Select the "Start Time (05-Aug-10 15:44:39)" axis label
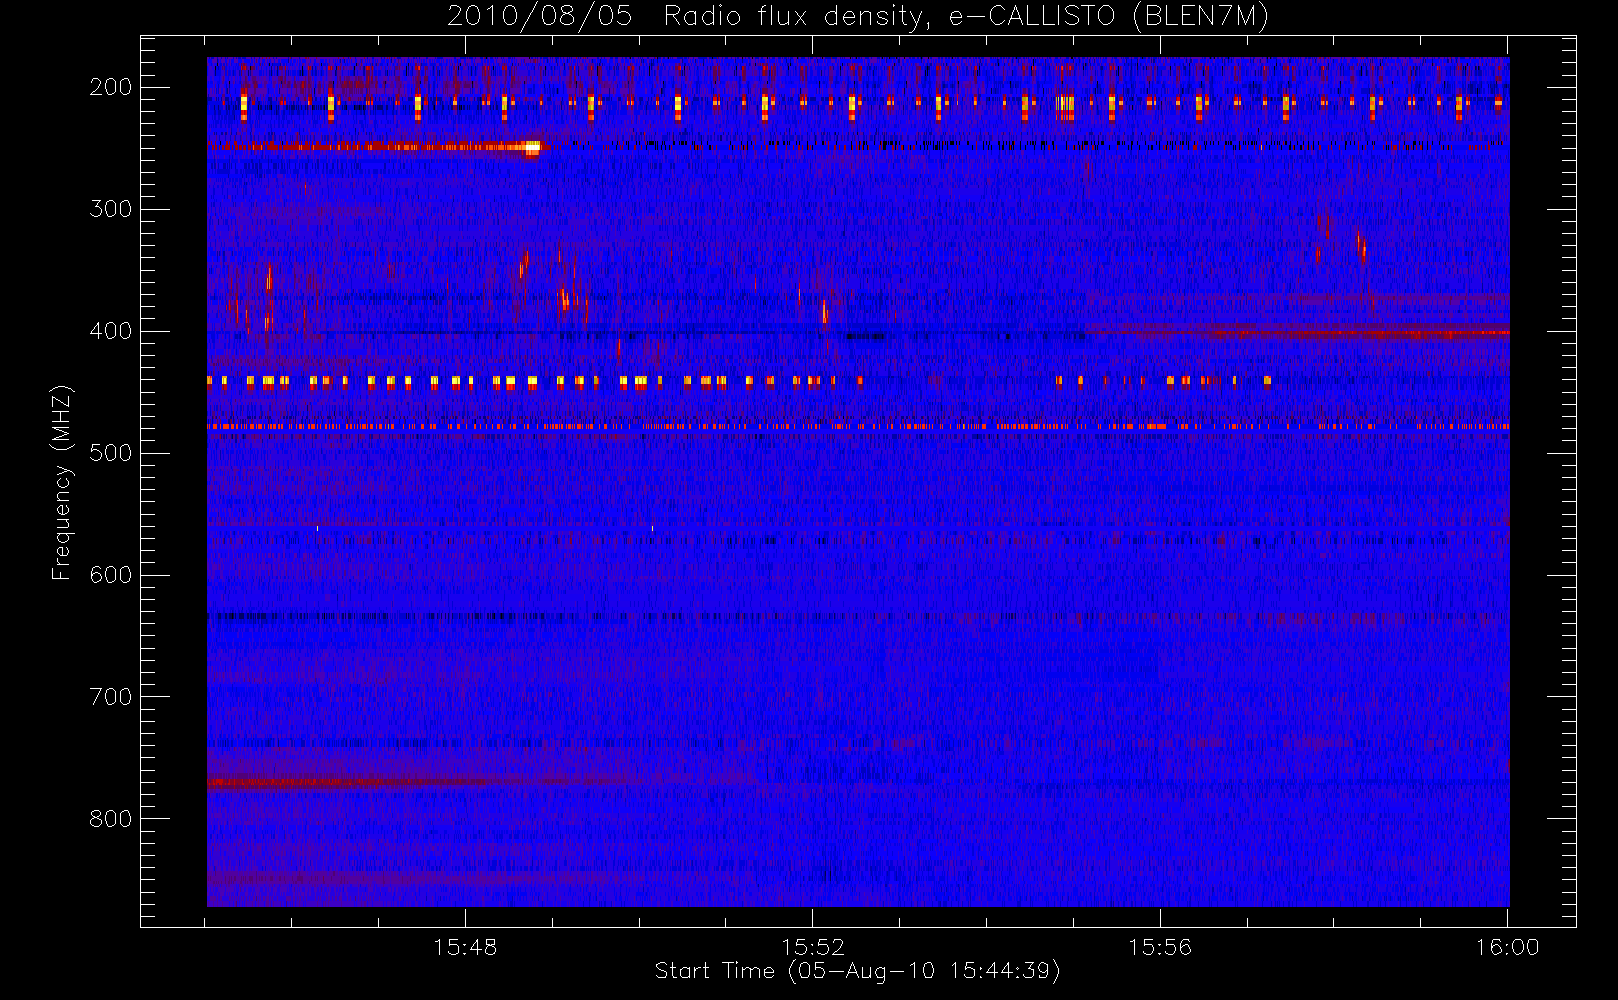 pos(857,971)
